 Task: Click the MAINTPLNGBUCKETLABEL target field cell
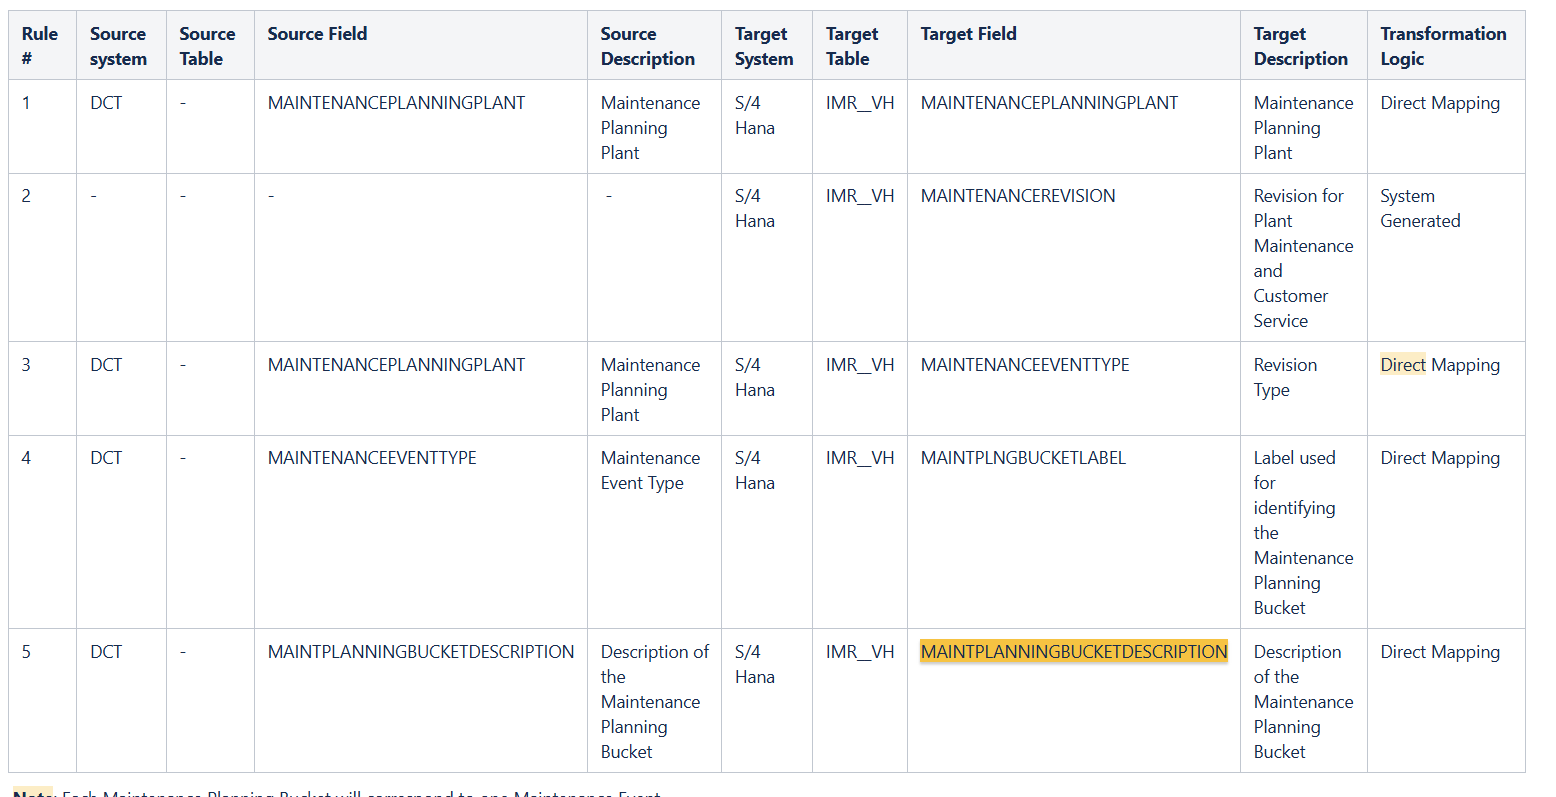point(1023,458)
